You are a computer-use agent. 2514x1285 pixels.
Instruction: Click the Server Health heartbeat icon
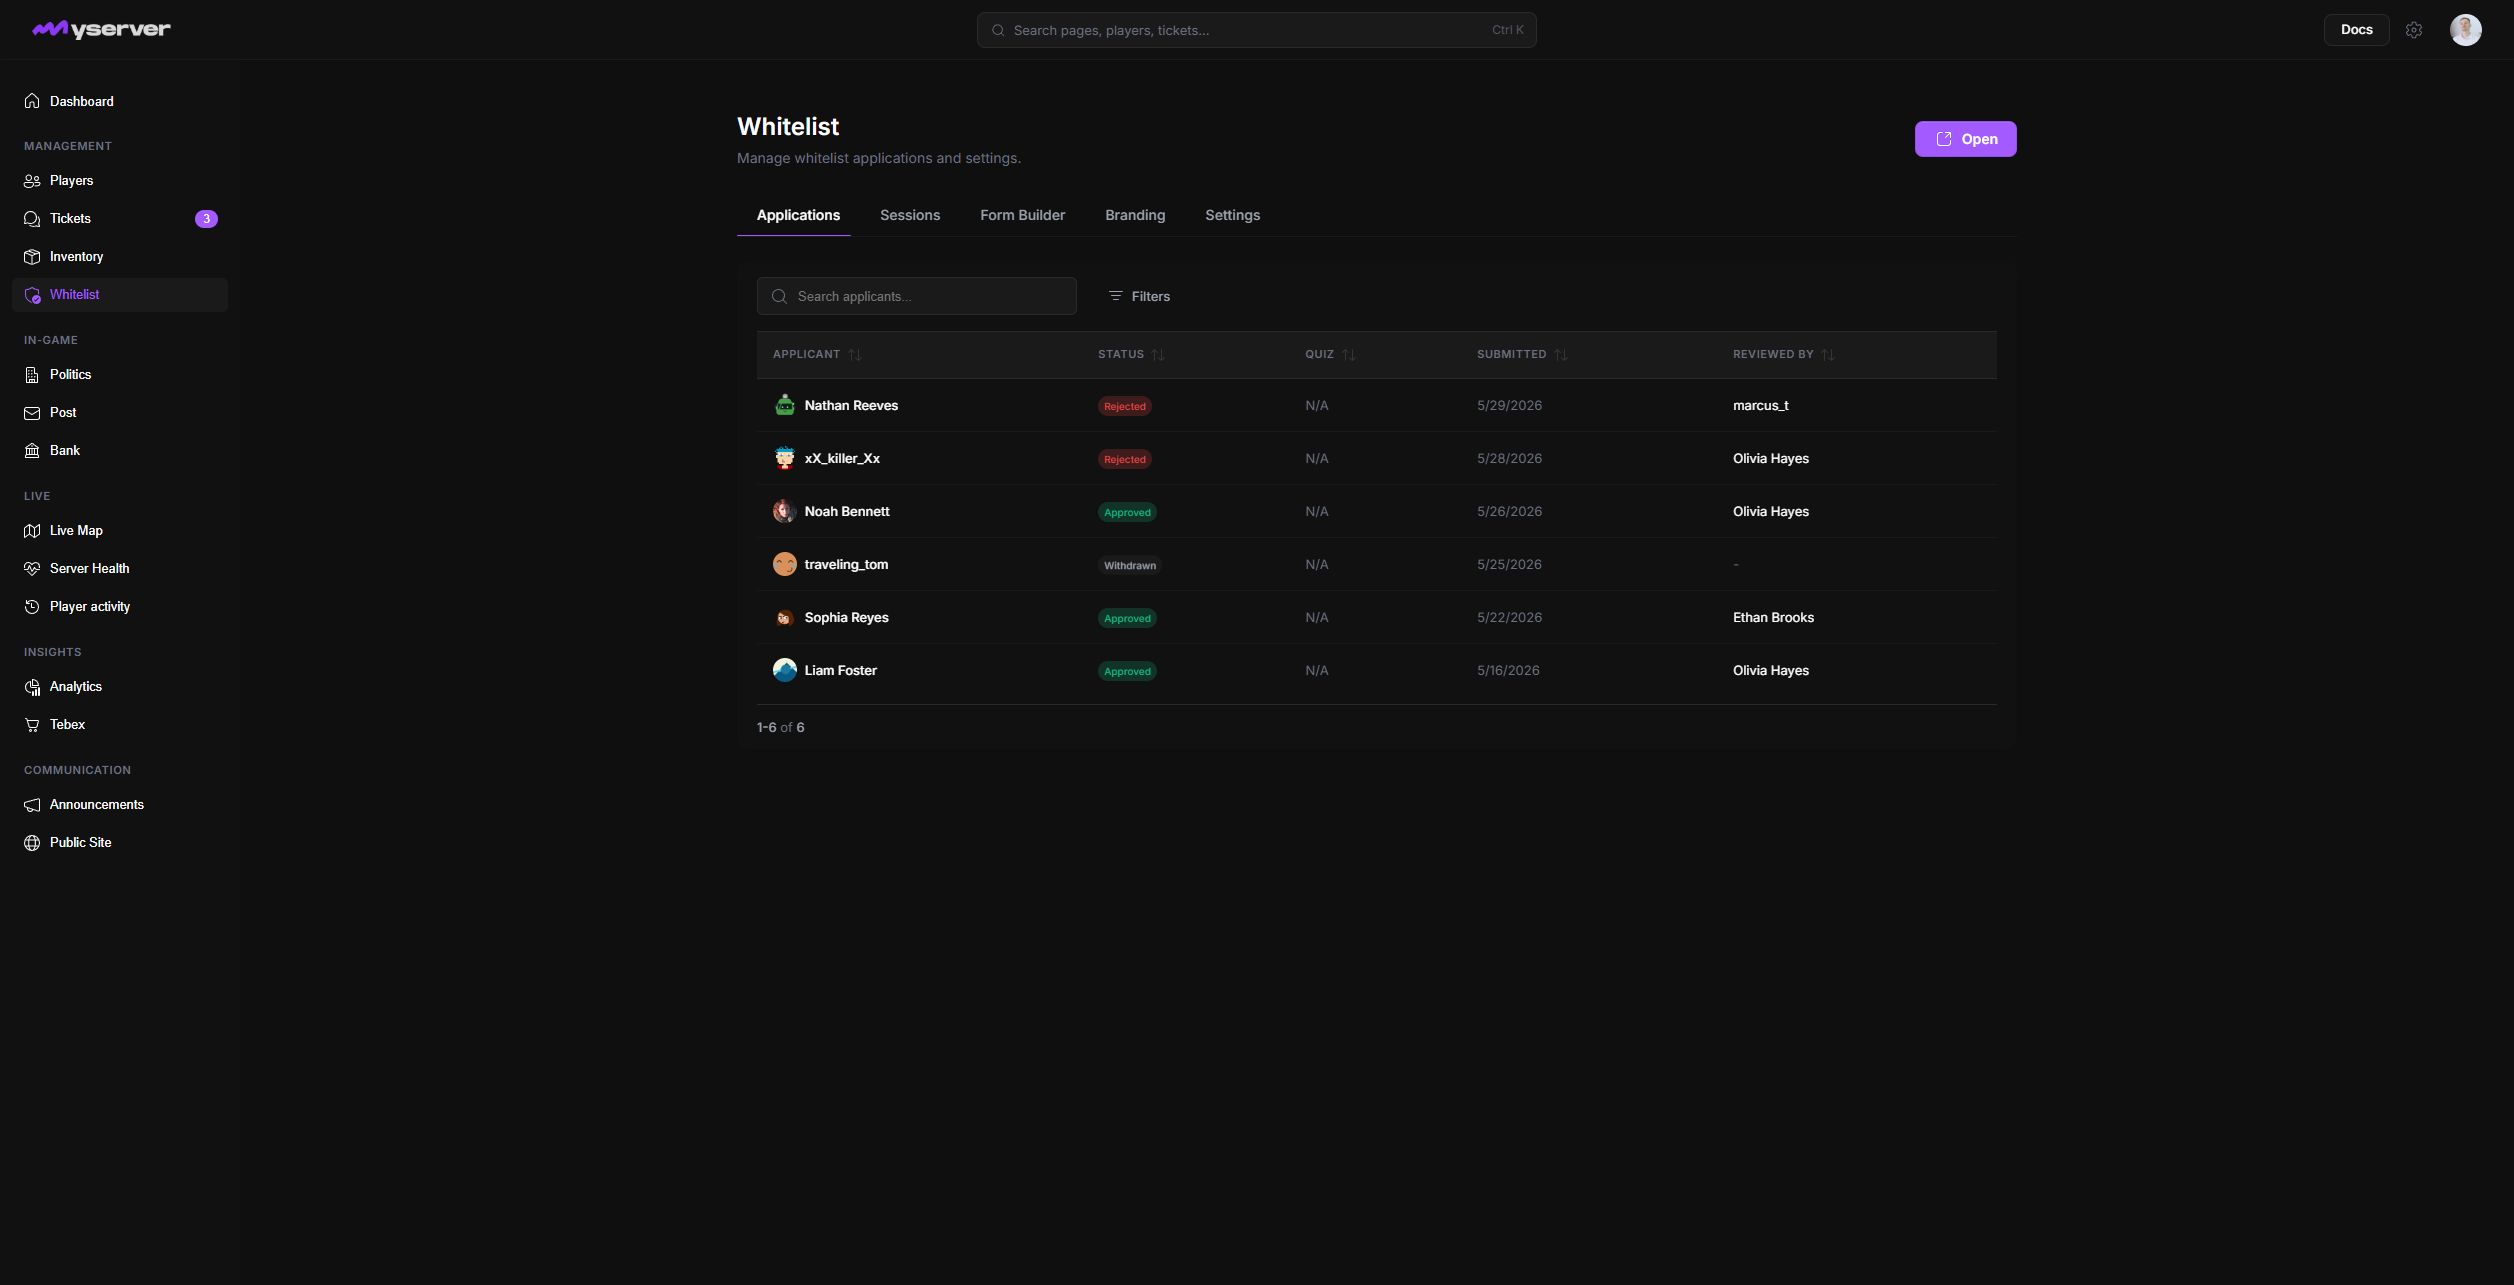click(x=32, y=569)
